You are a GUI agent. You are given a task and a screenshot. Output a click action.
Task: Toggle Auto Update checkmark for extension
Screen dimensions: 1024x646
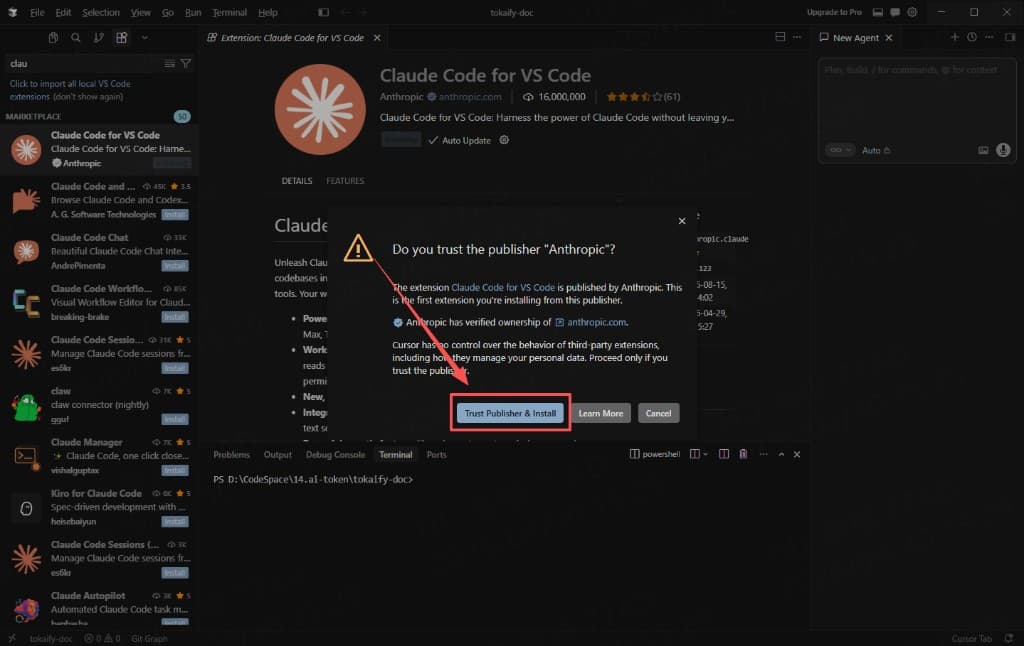click(x=459, y=140)
